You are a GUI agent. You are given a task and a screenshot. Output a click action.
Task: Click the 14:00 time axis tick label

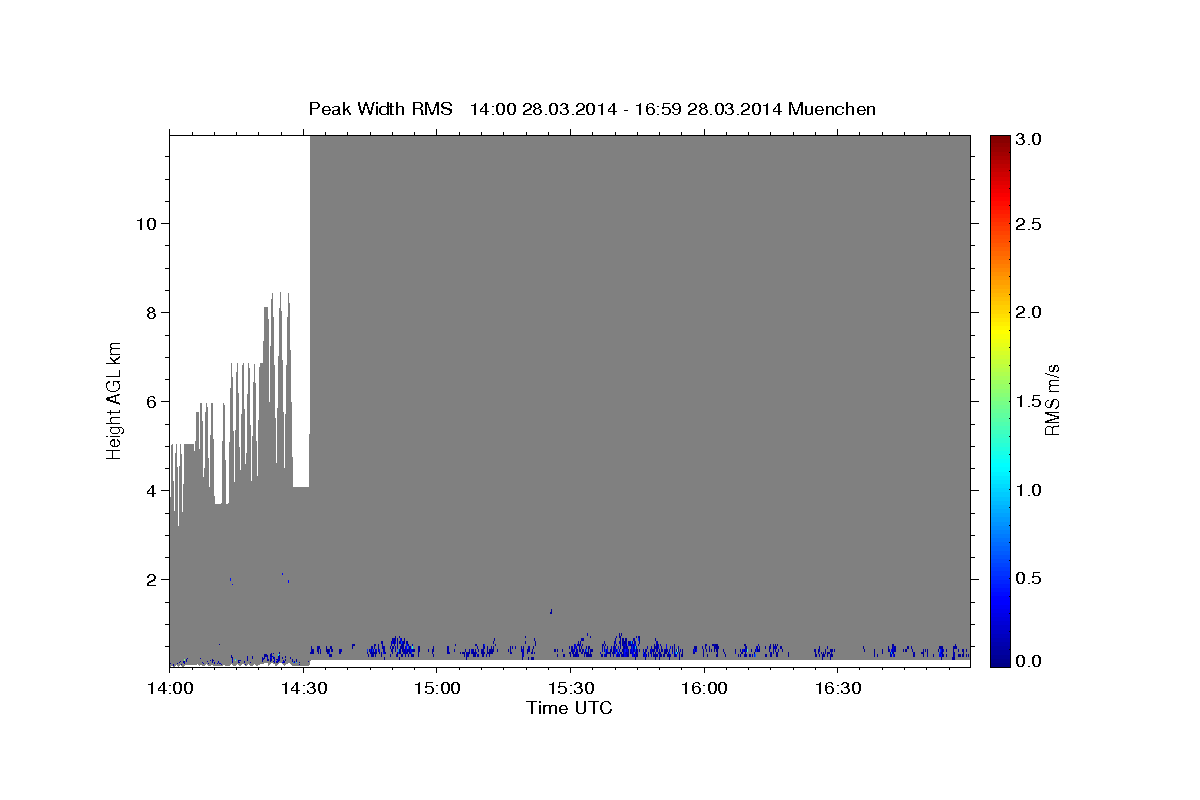tap(169, 690)
